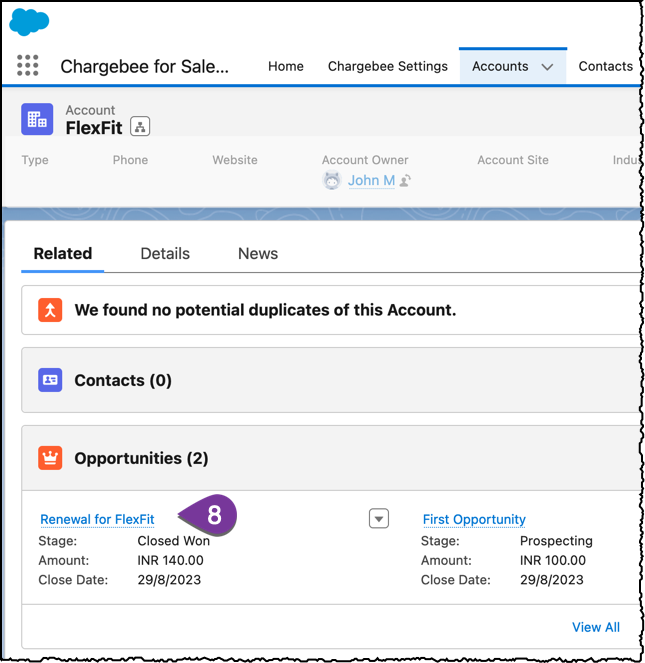
Task: Click the Opportunities crown icon
Action: click(50, 458)
